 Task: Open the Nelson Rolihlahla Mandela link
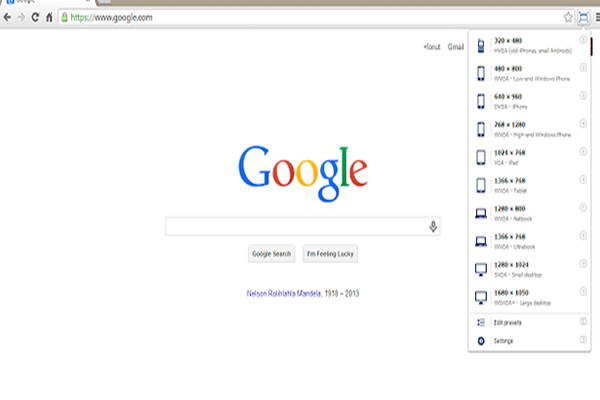coord(284,294)
